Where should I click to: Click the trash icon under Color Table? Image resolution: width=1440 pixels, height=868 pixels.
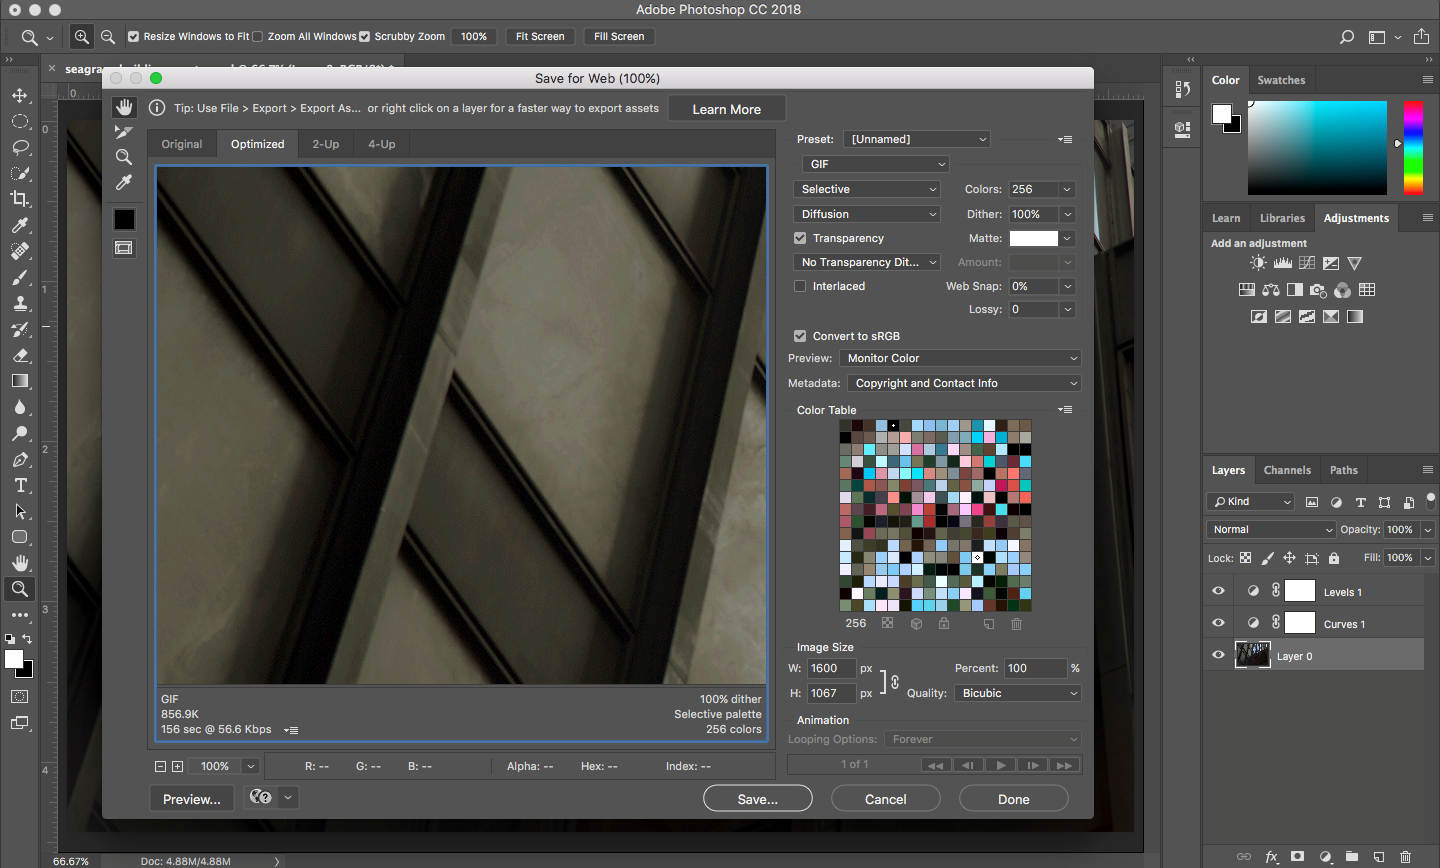1016,624
